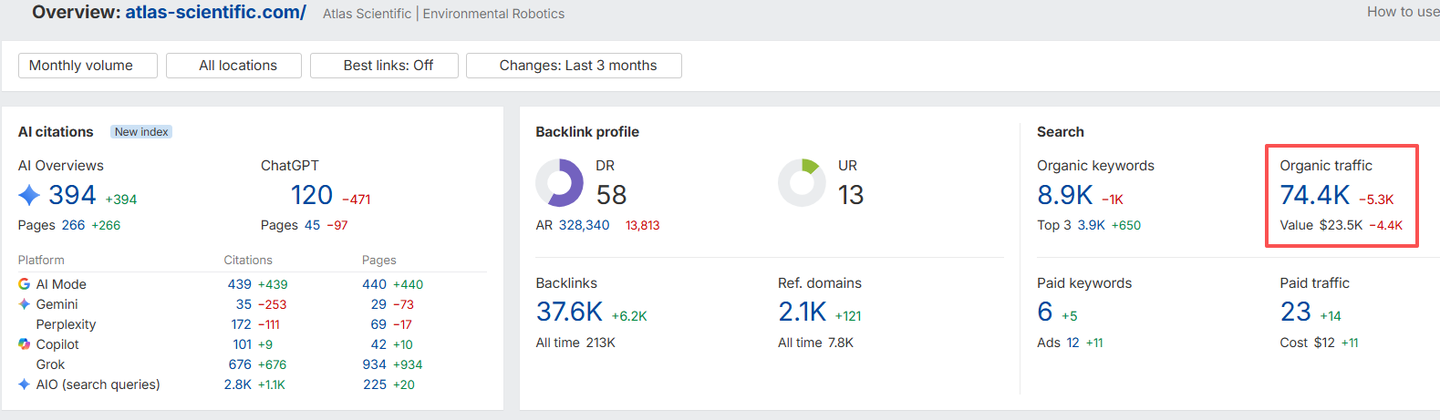Click AIO search queries citations 2.8K
The height and width of the screenshot is (420, 1440).
click(x=238, y=384)
